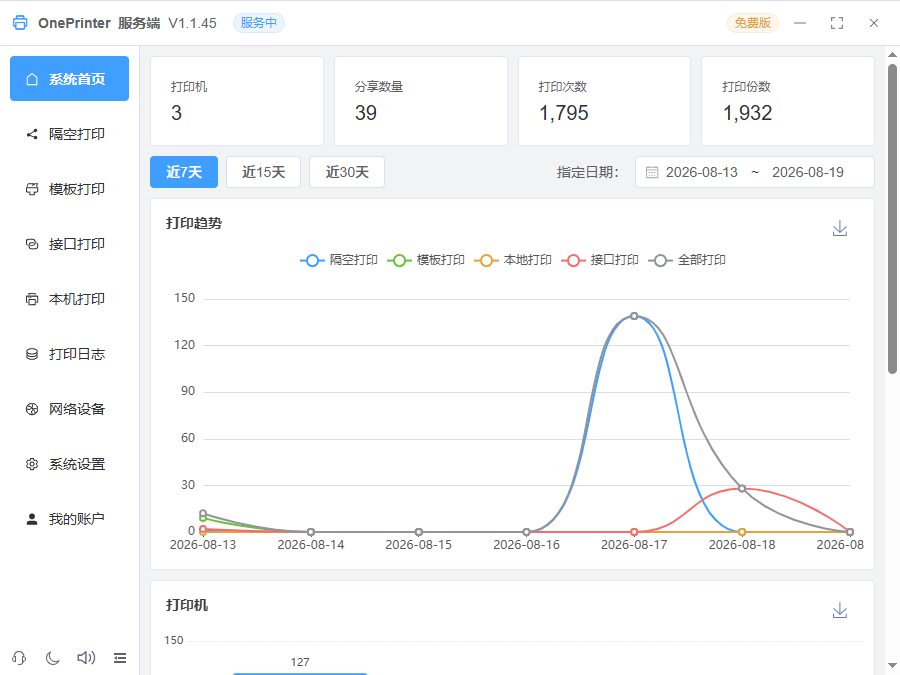
Task: Open the 隔空打印 menu label
Action: click(76, 134)
